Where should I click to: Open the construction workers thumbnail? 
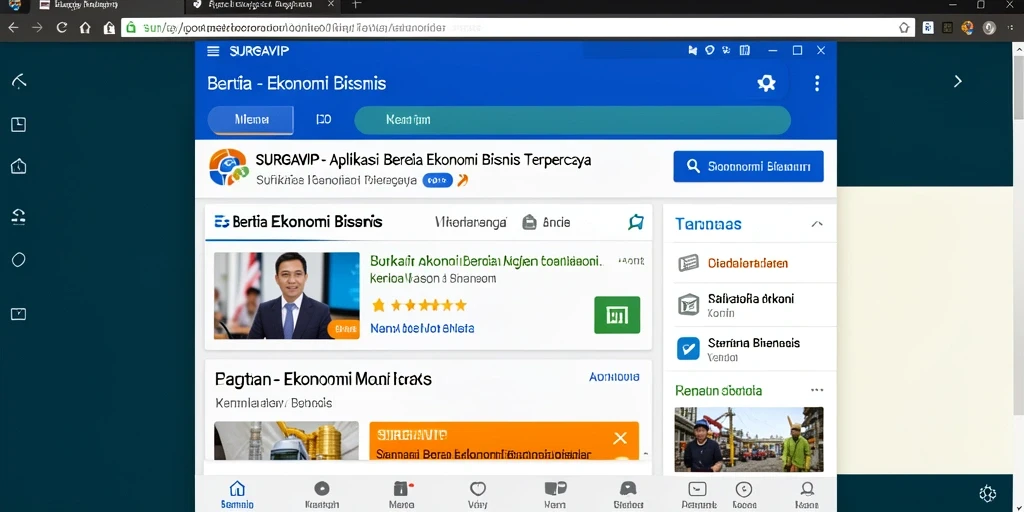click(x=748, y=440)
